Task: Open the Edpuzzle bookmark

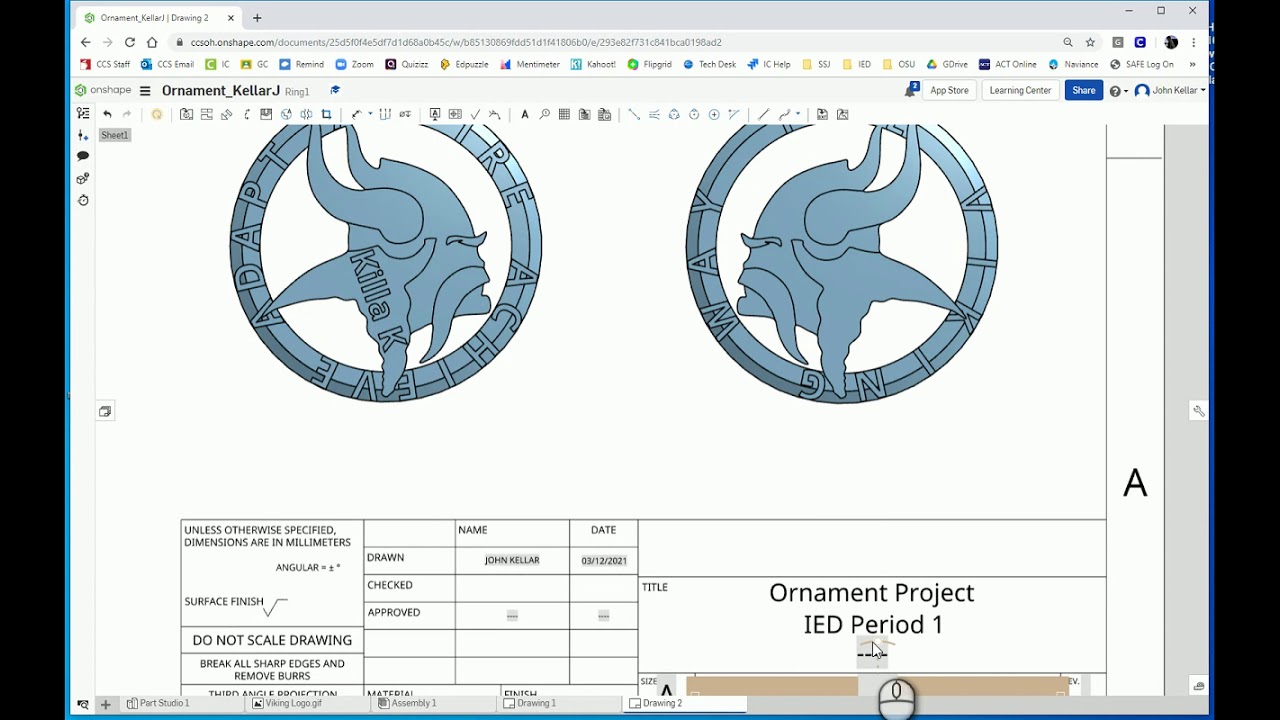Action: [x=463, y=64]
